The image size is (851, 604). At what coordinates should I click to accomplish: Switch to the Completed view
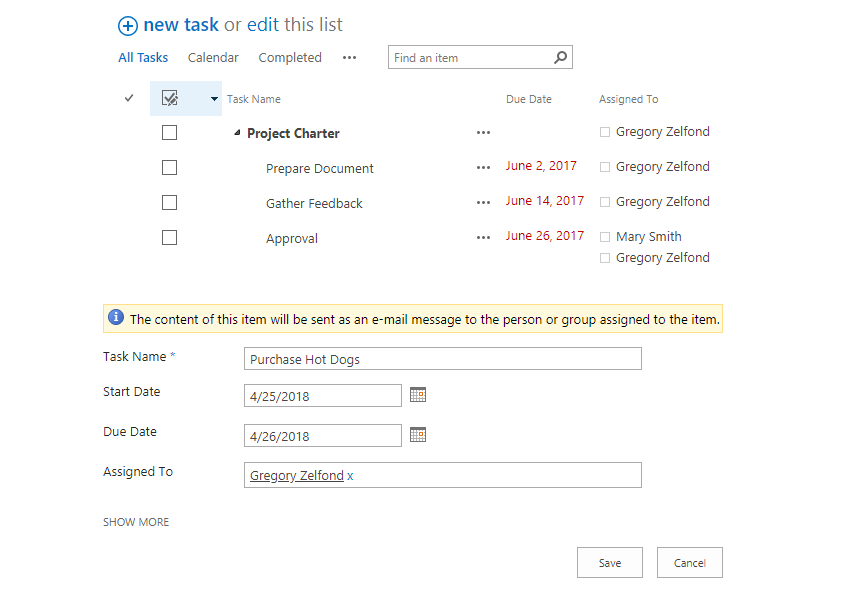(x=290, y=58)
